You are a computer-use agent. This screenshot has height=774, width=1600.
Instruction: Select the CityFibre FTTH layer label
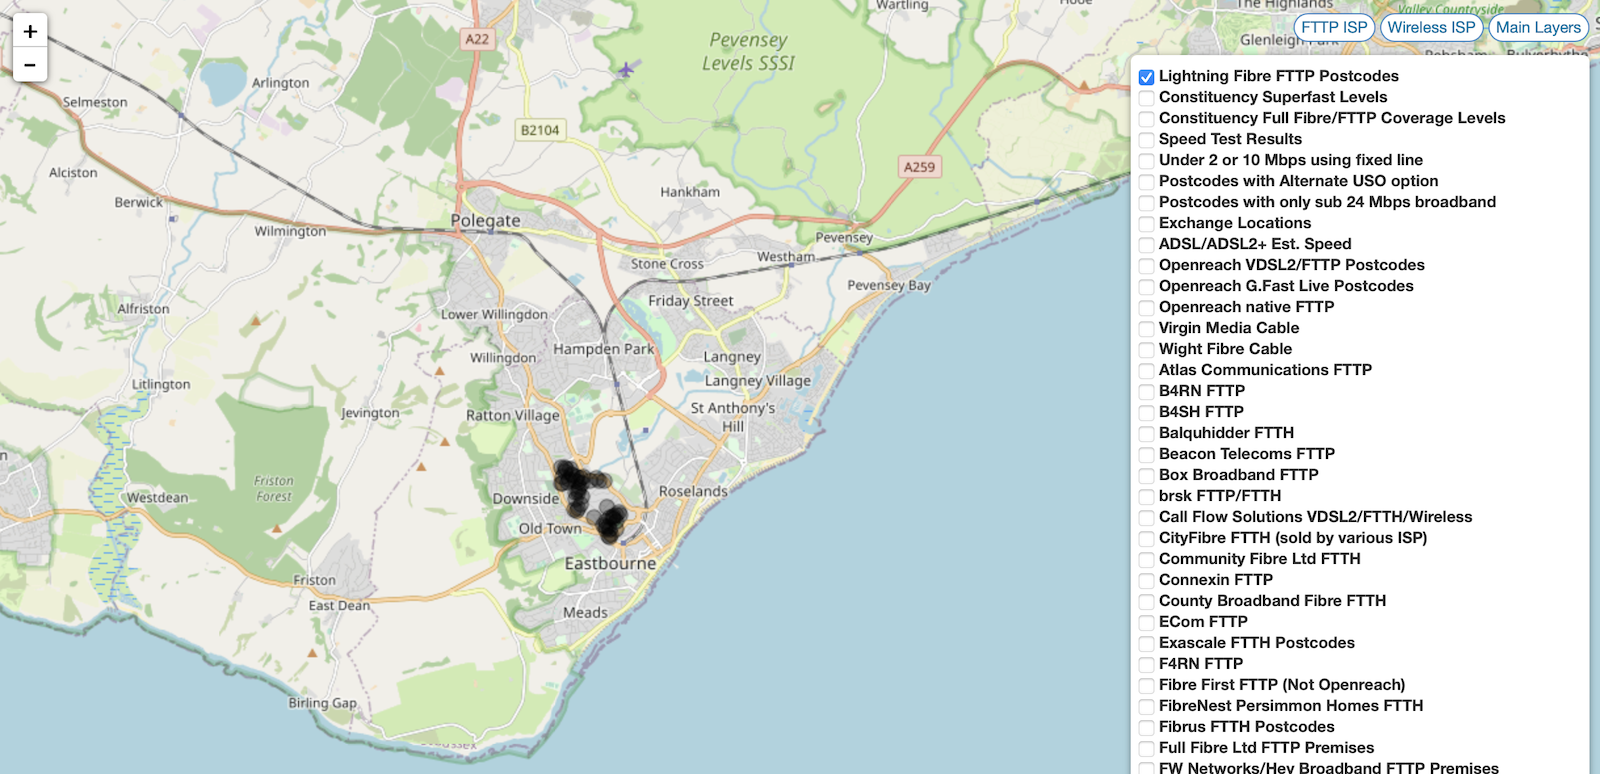point(1292,538)
